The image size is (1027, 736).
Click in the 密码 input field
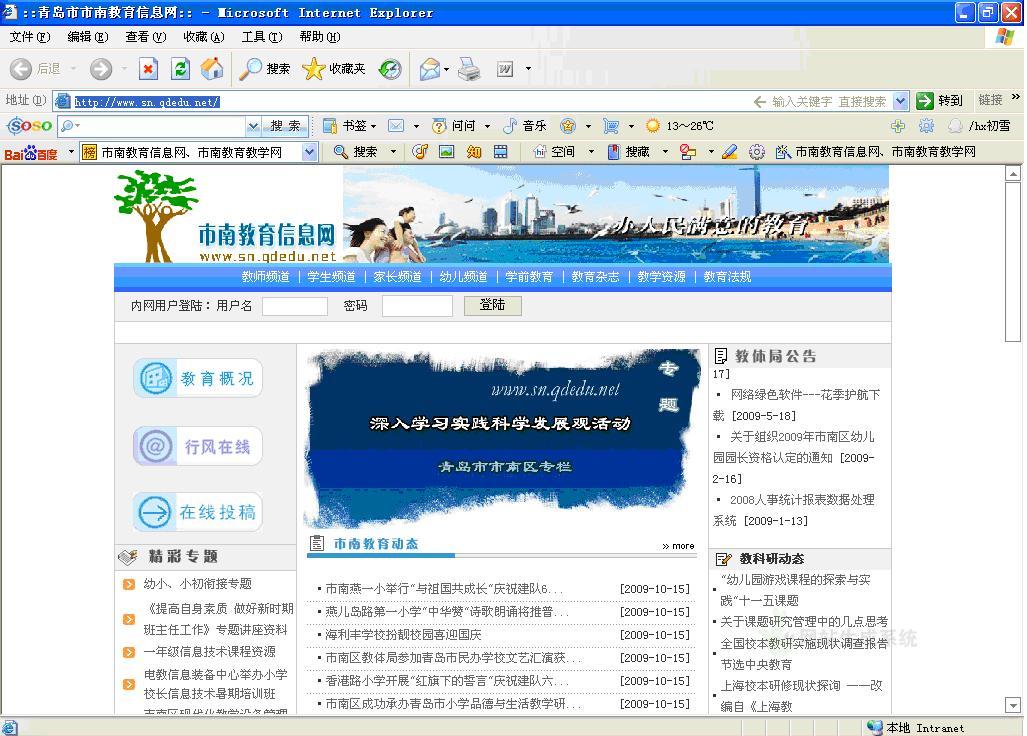[417, 306]
